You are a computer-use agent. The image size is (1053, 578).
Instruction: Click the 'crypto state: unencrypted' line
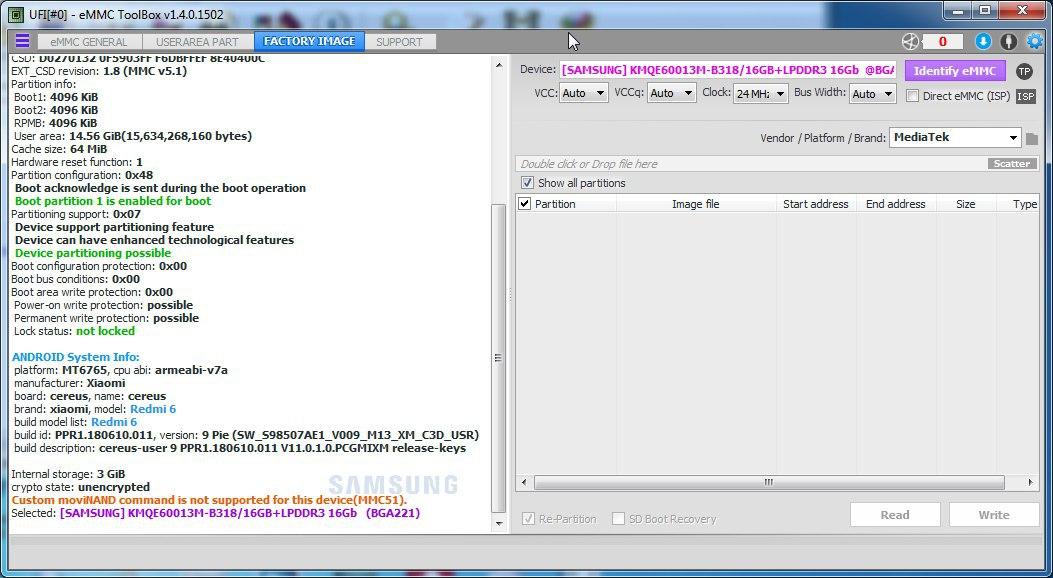[81, 487]
